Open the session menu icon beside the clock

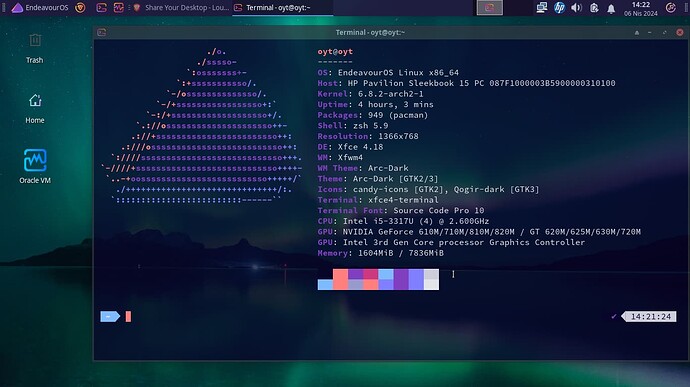(x=671, y=7)
